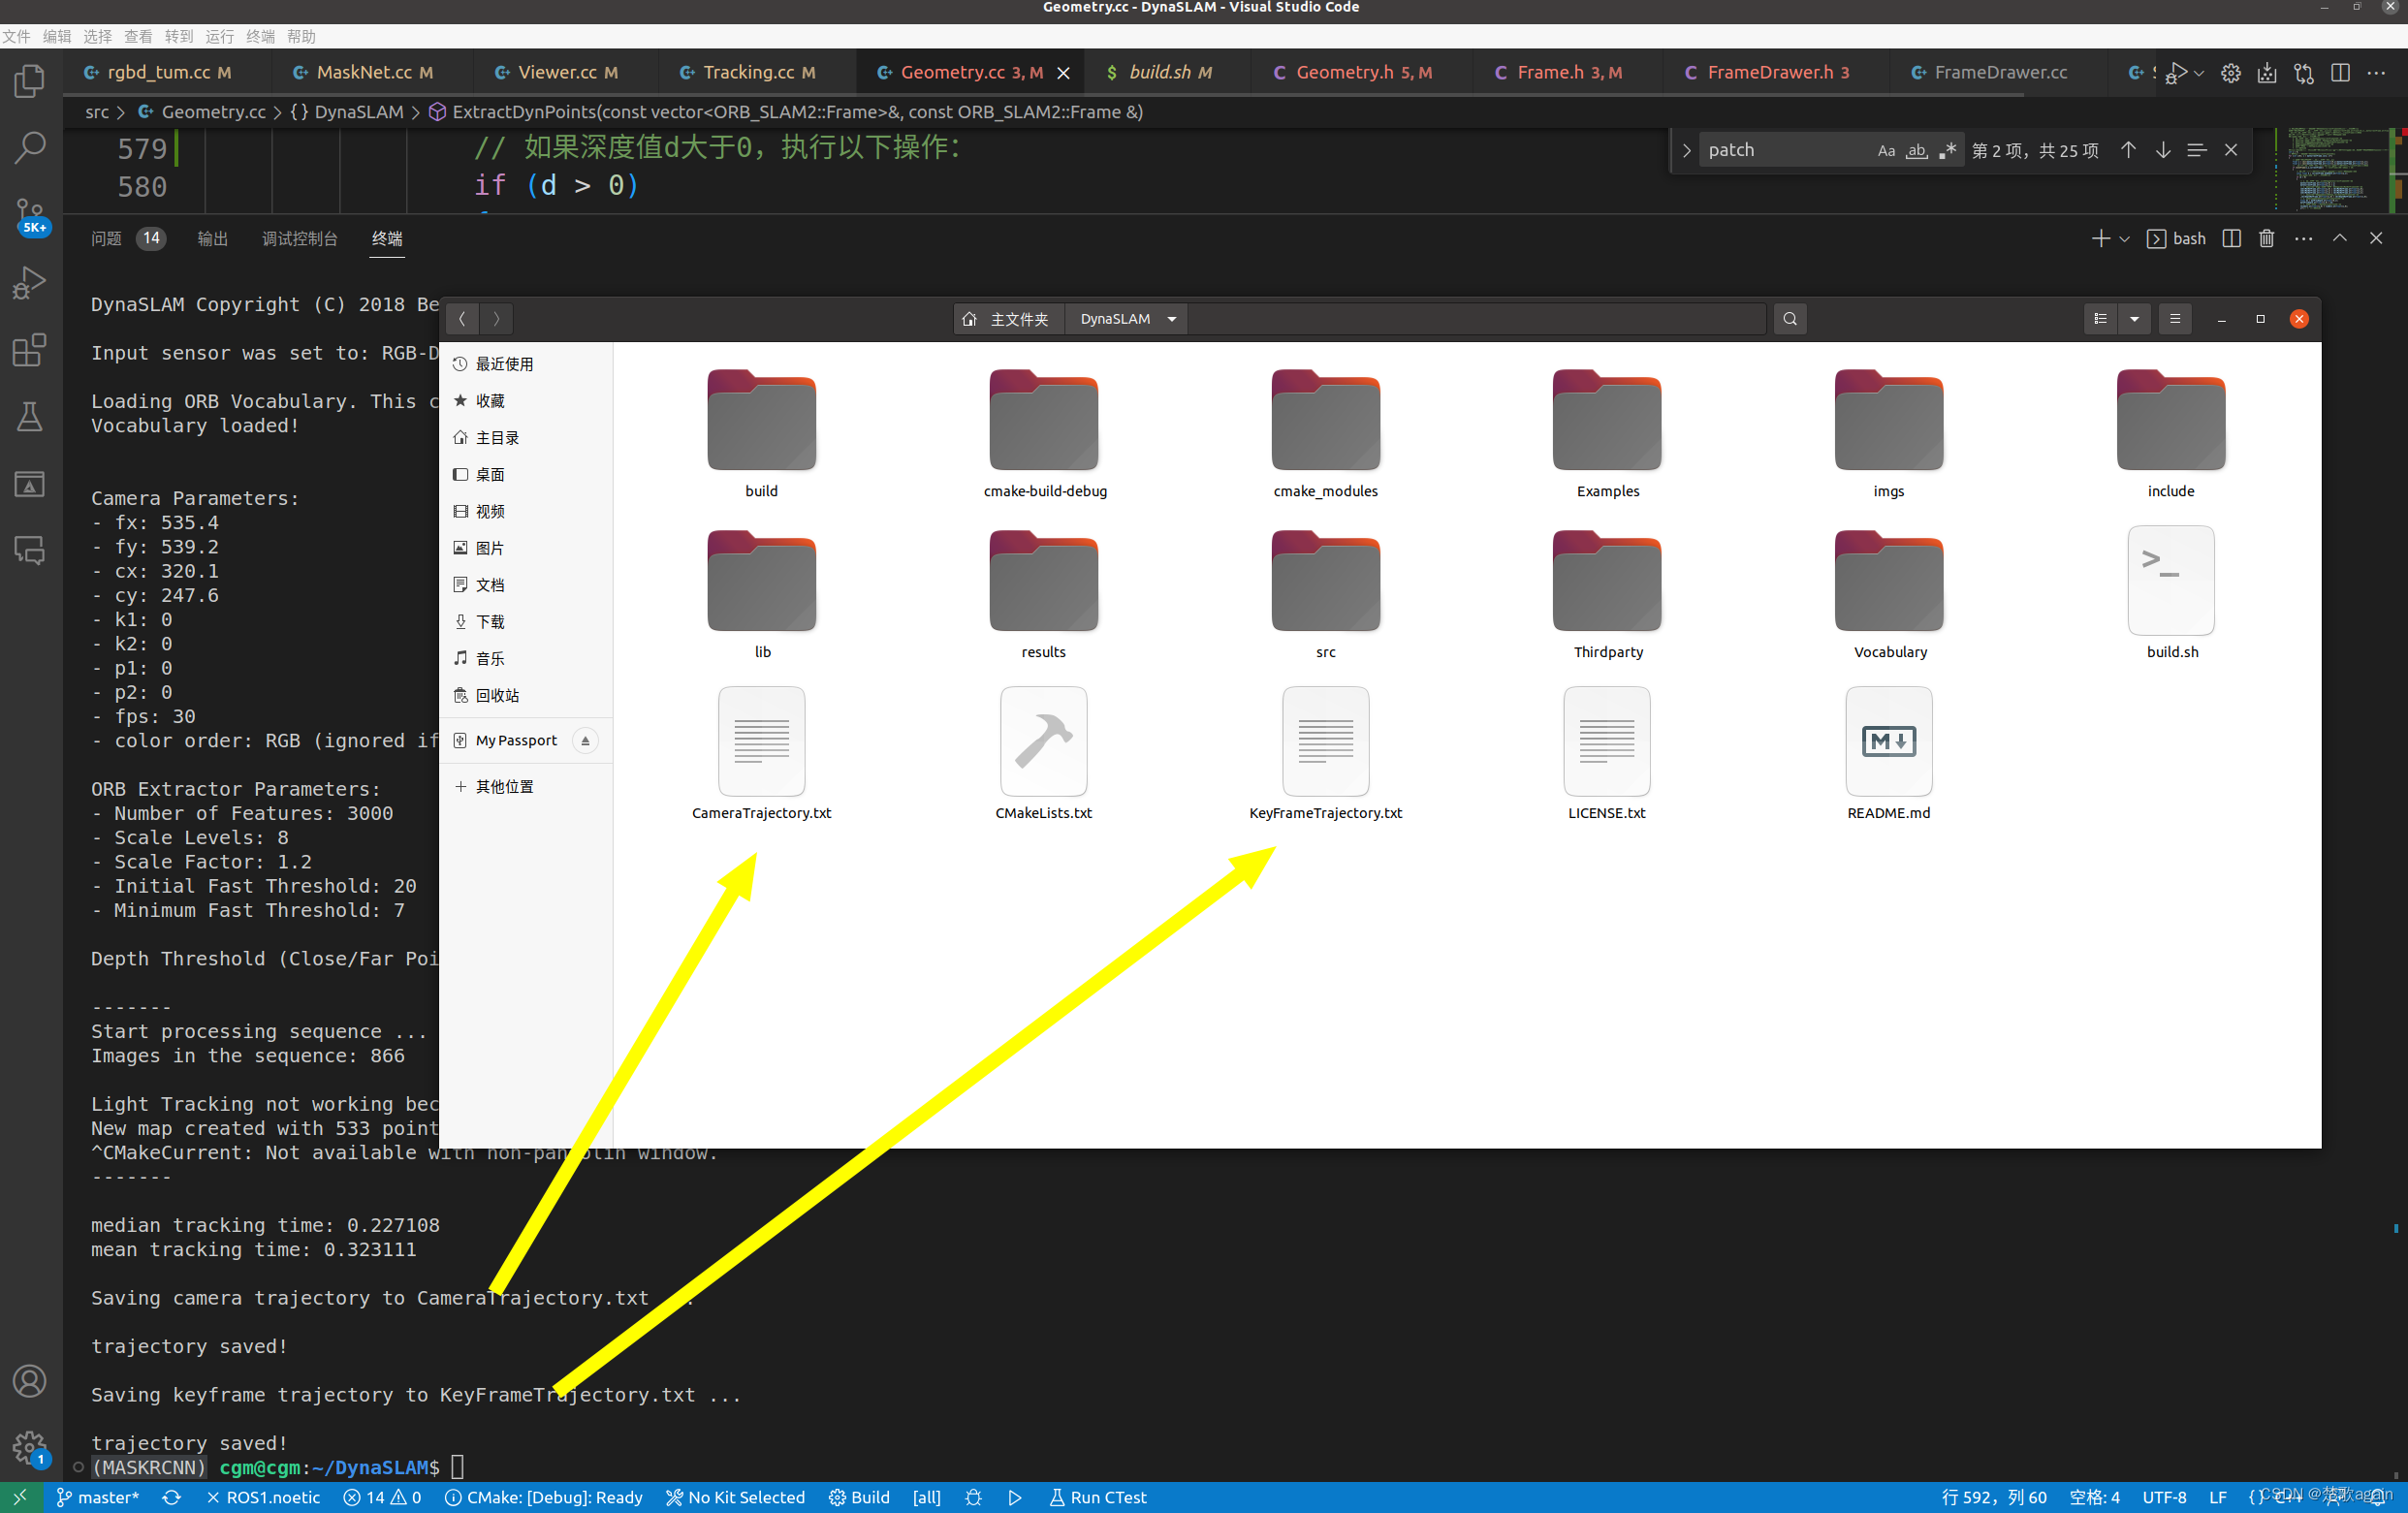Switch to the Tracking.cc tab
The width and height of the screenshot is (2408, 1513).
pyautogui.click(x=747, y=72)
